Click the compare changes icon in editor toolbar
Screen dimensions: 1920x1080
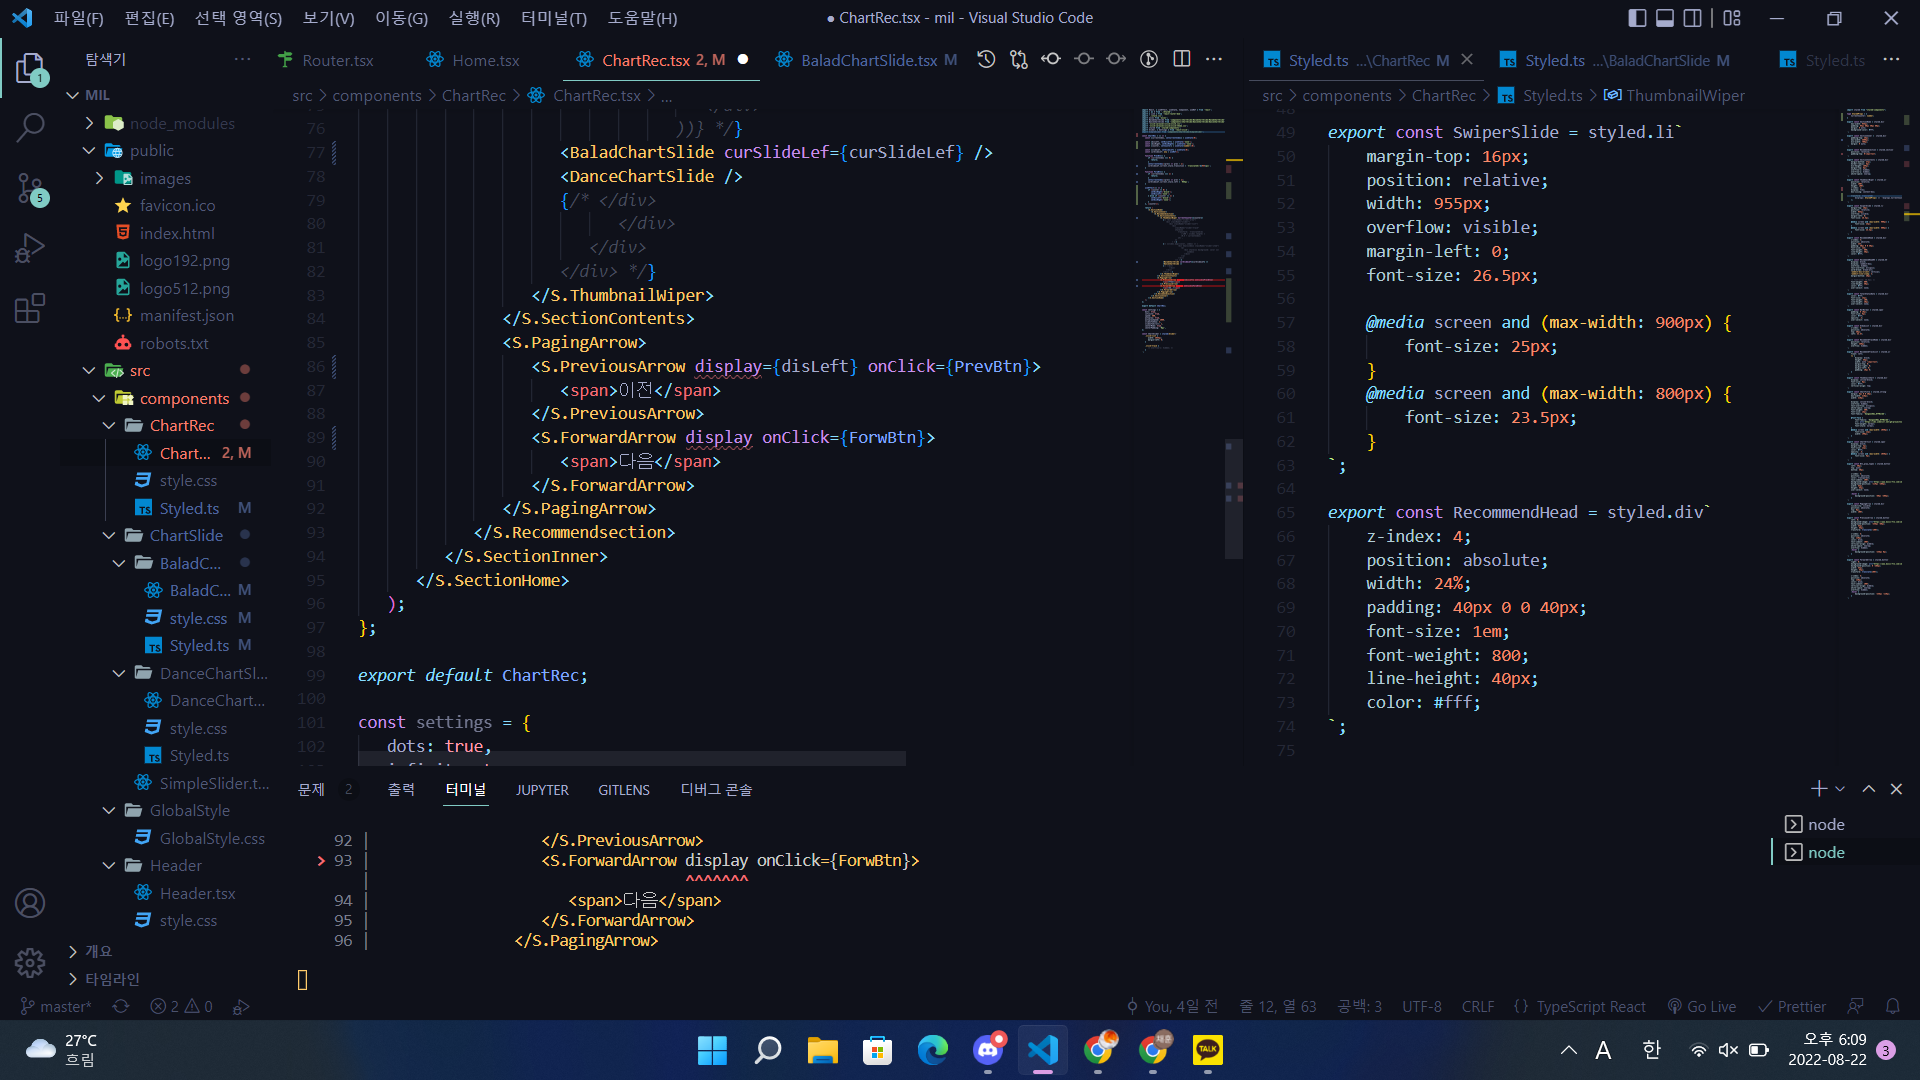(1019, 60)
